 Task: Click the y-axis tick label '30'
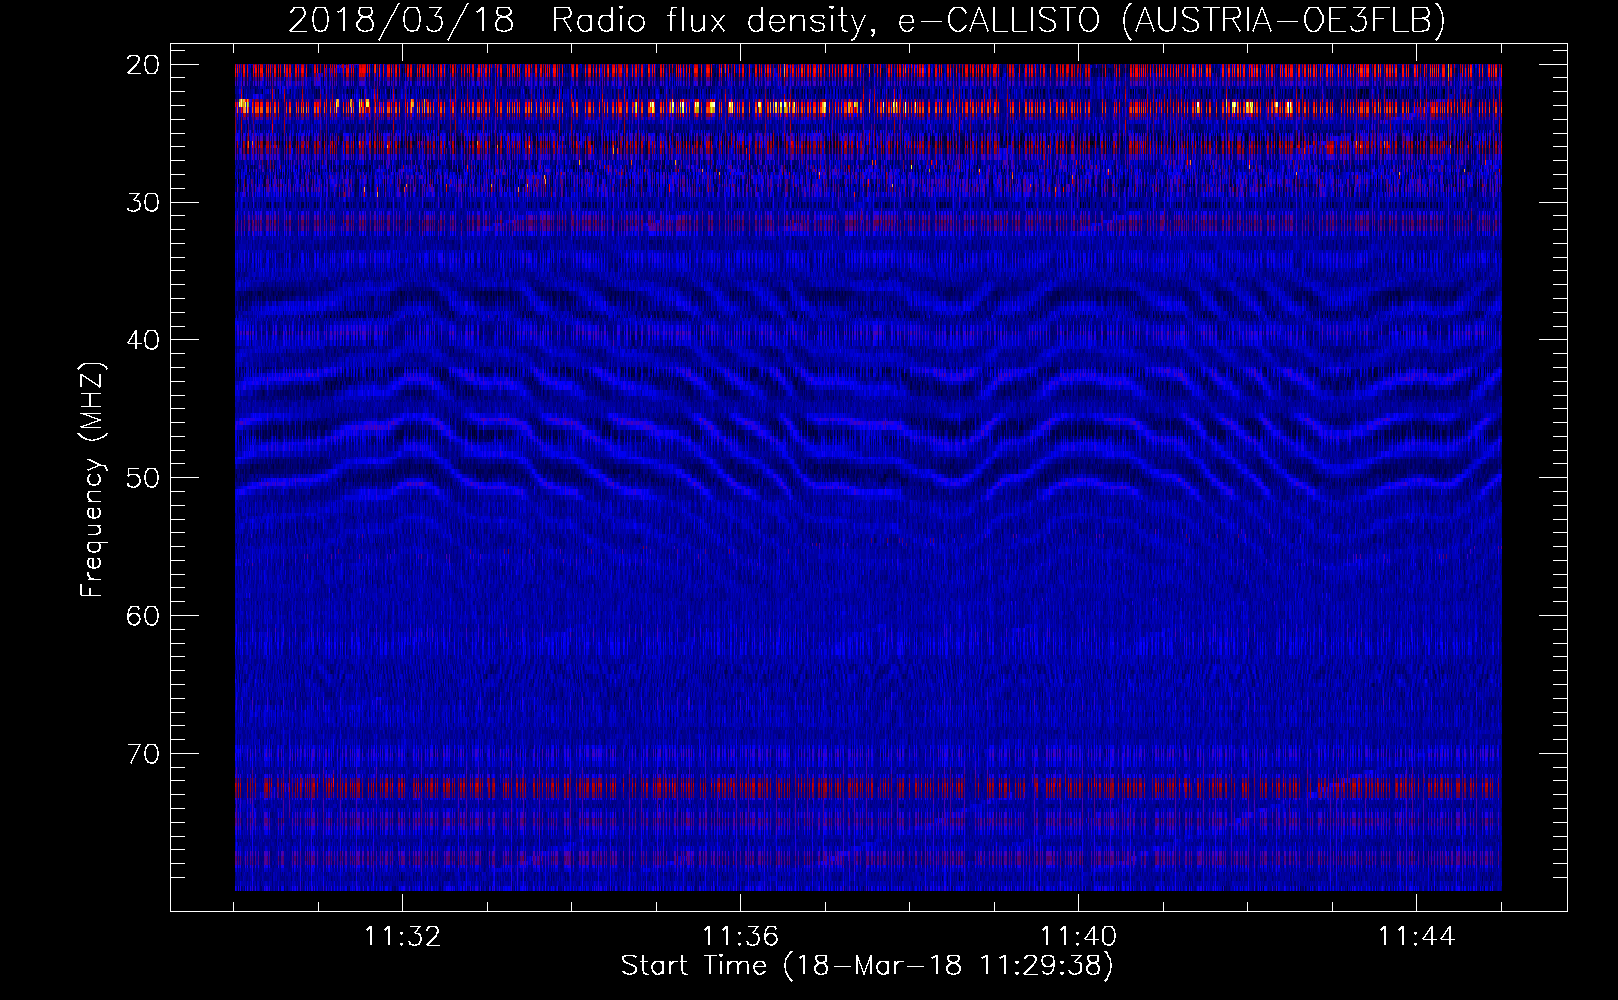(143, 203)
